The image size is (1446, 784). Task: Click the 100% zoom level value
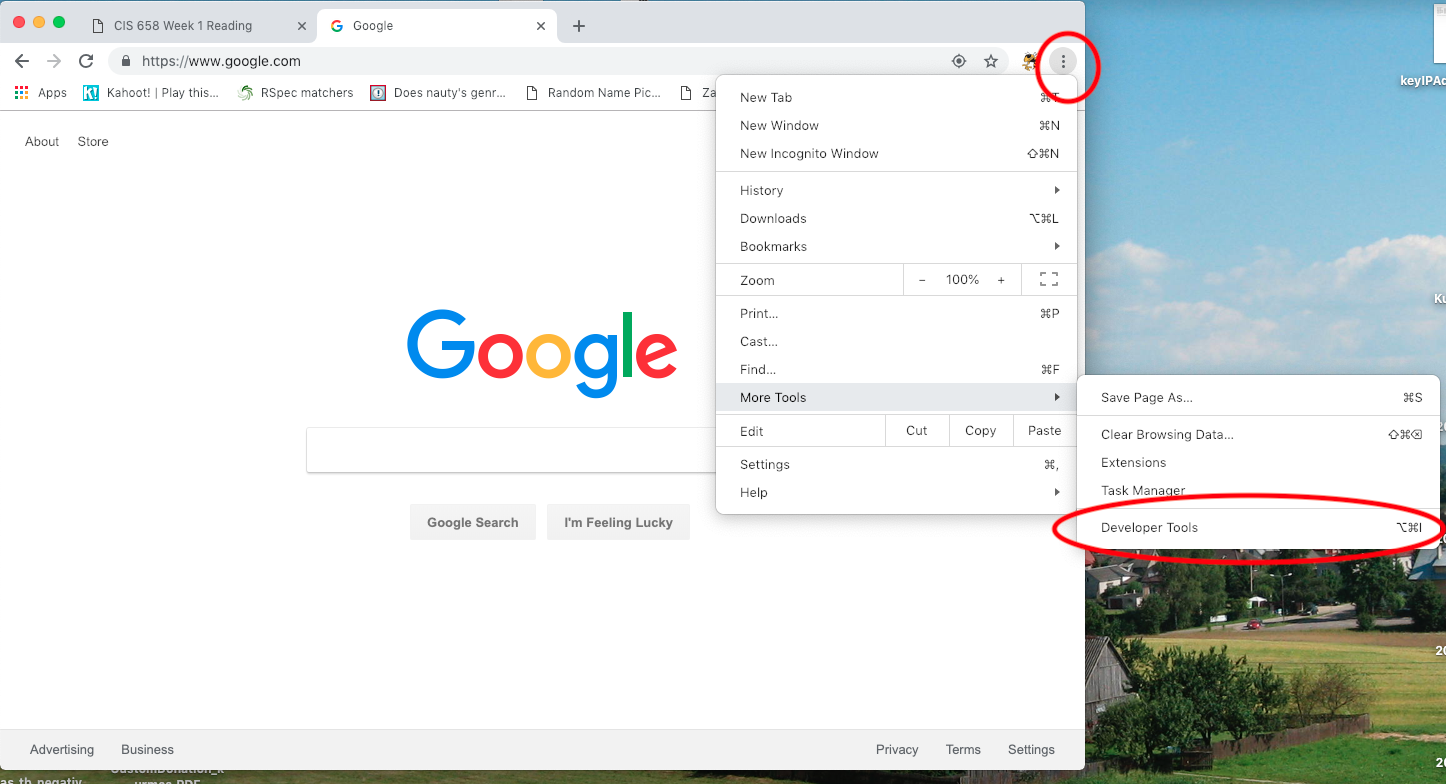(x=962, y=280)
